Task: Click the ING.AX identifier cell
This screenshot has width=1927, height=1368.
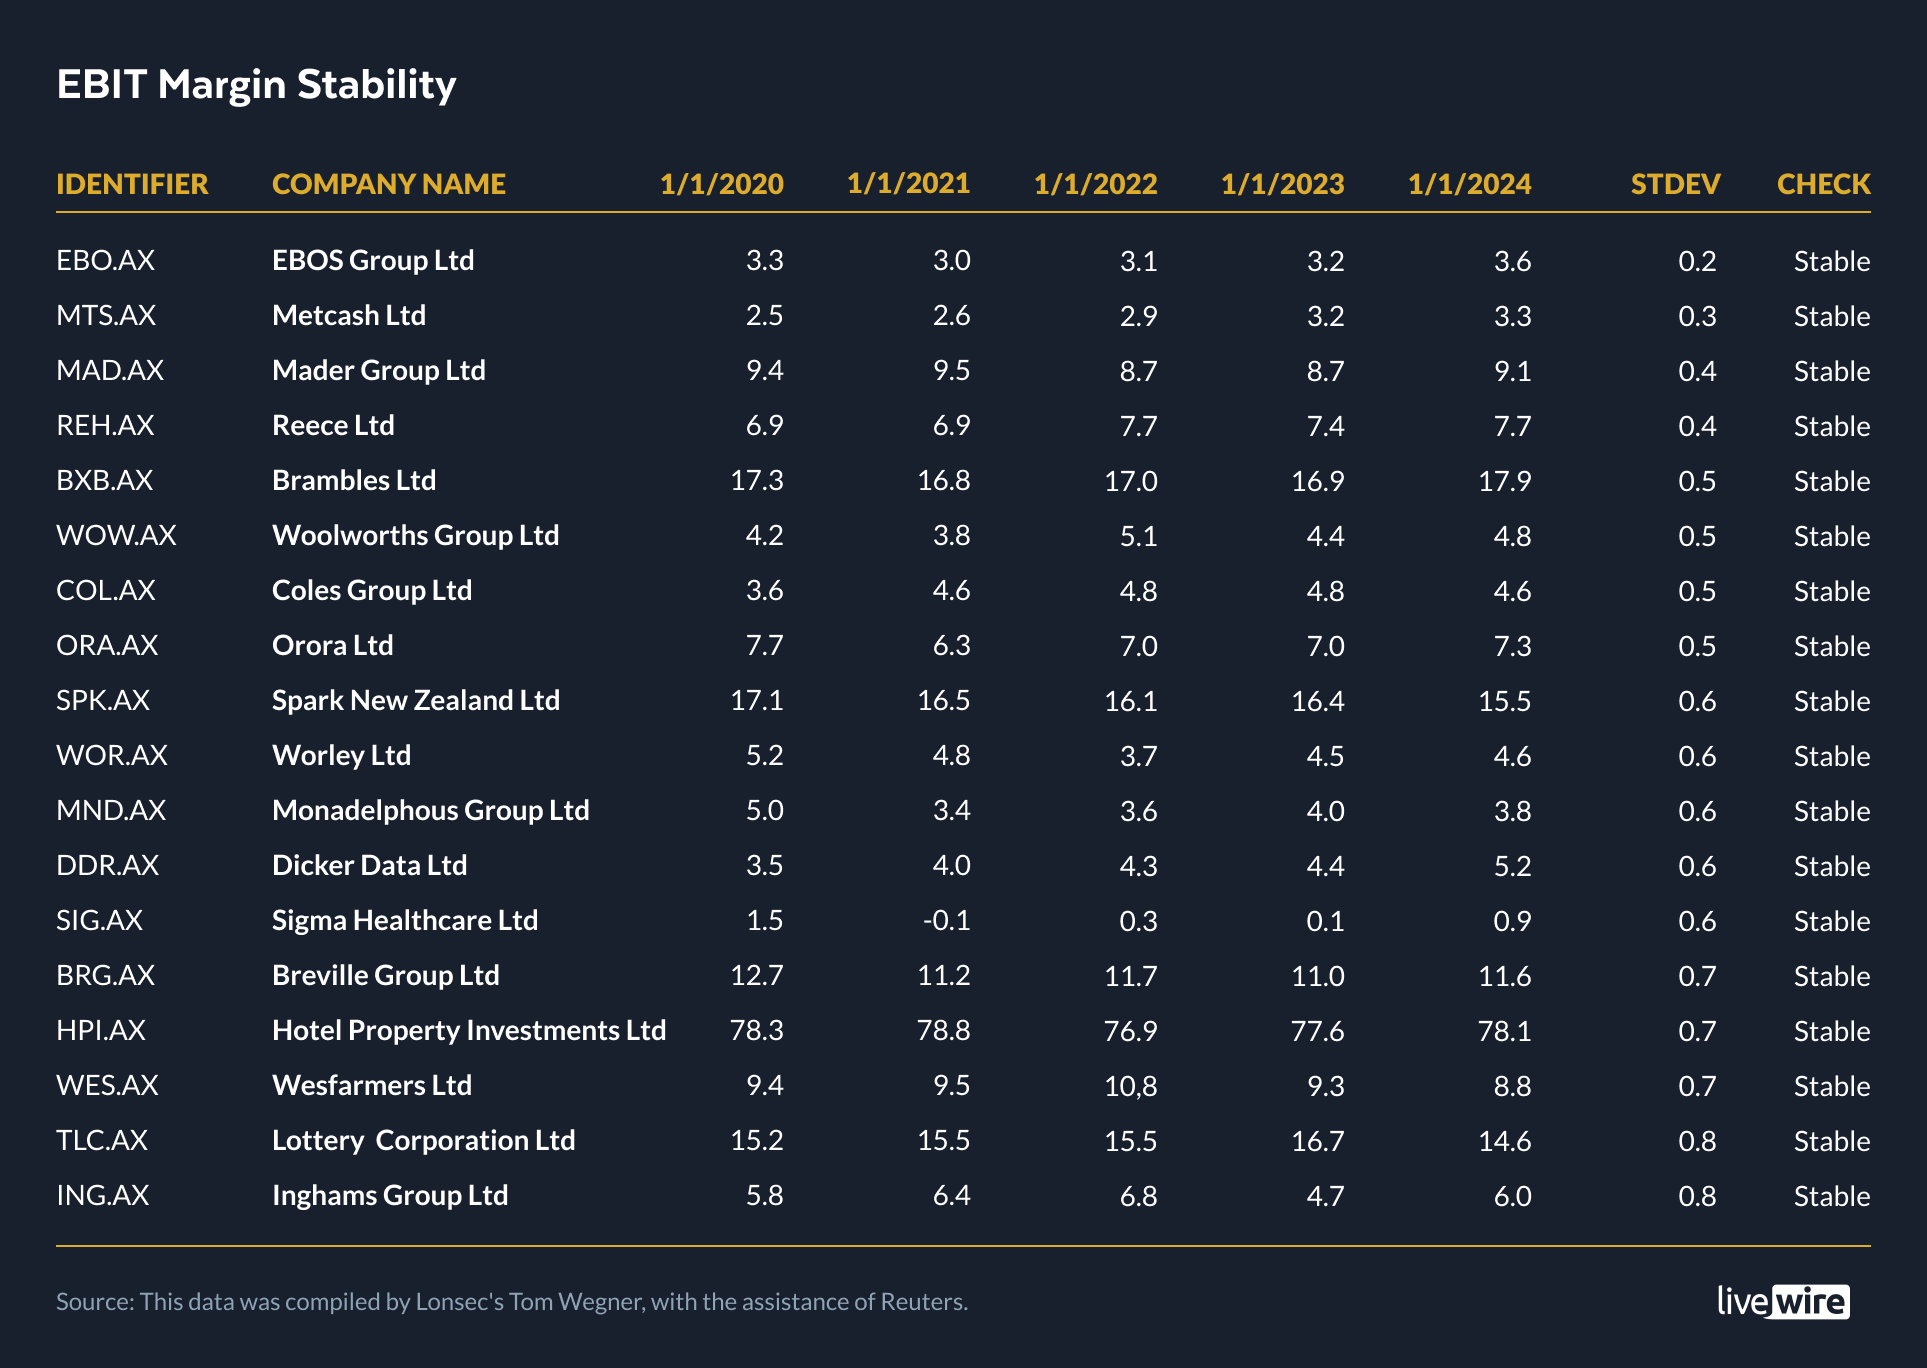Action: pyautogui.click(x=102, y=1196)
